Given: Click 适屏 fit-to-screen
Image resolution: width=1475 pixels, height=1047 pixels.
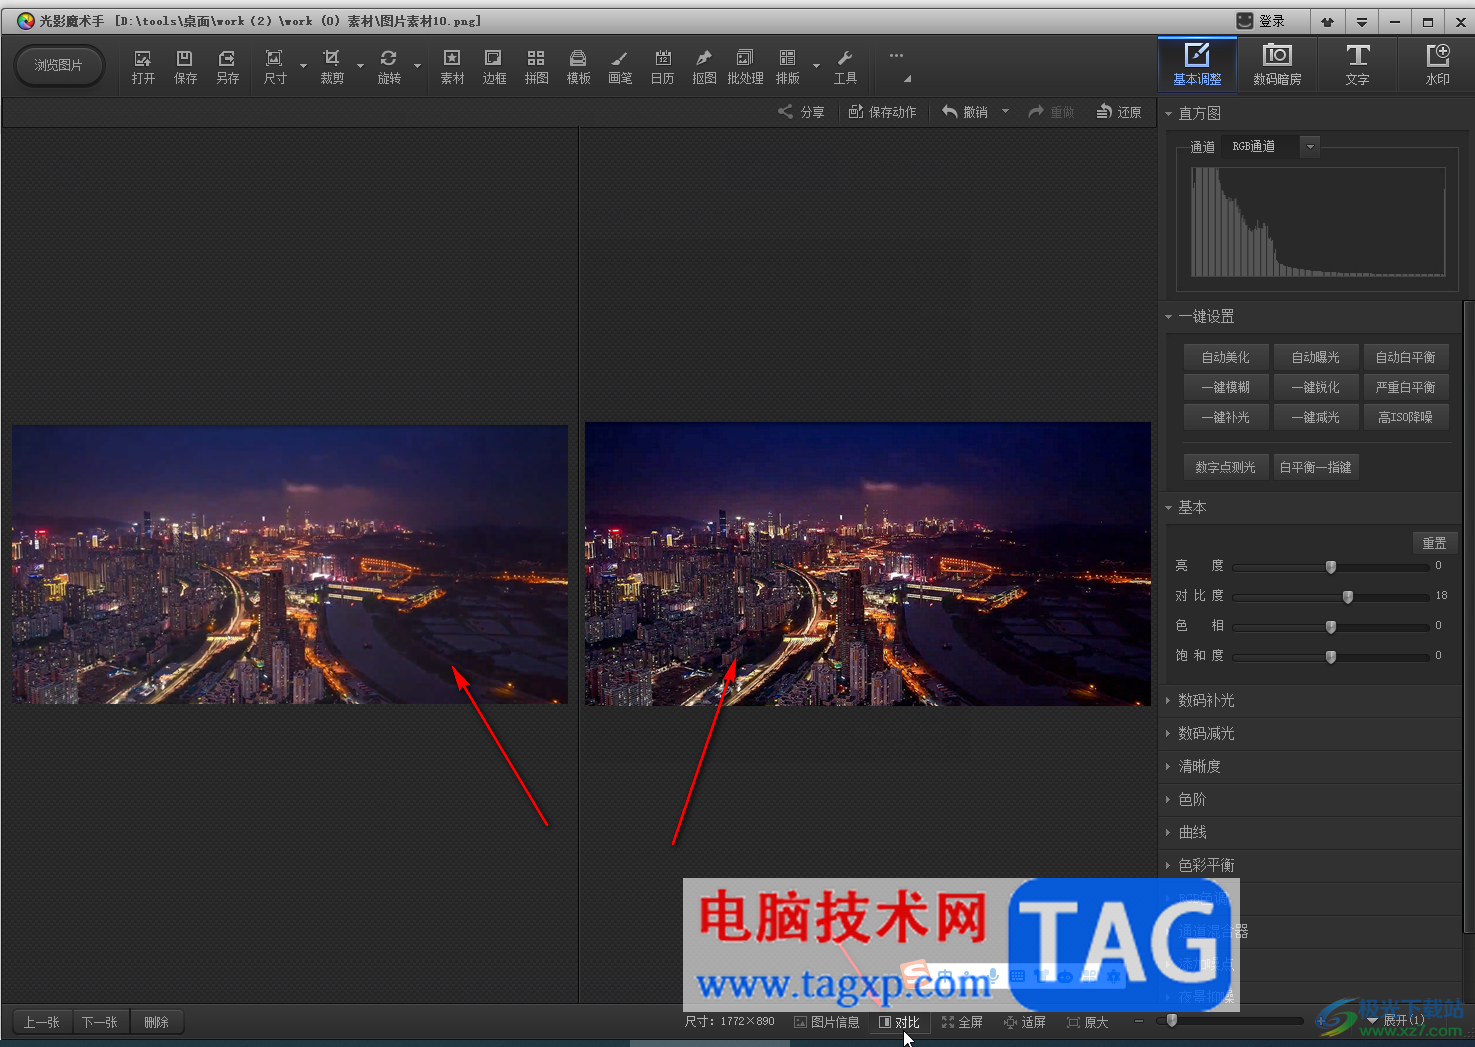Looking at the screenshot, I should click(1025, 1022).
